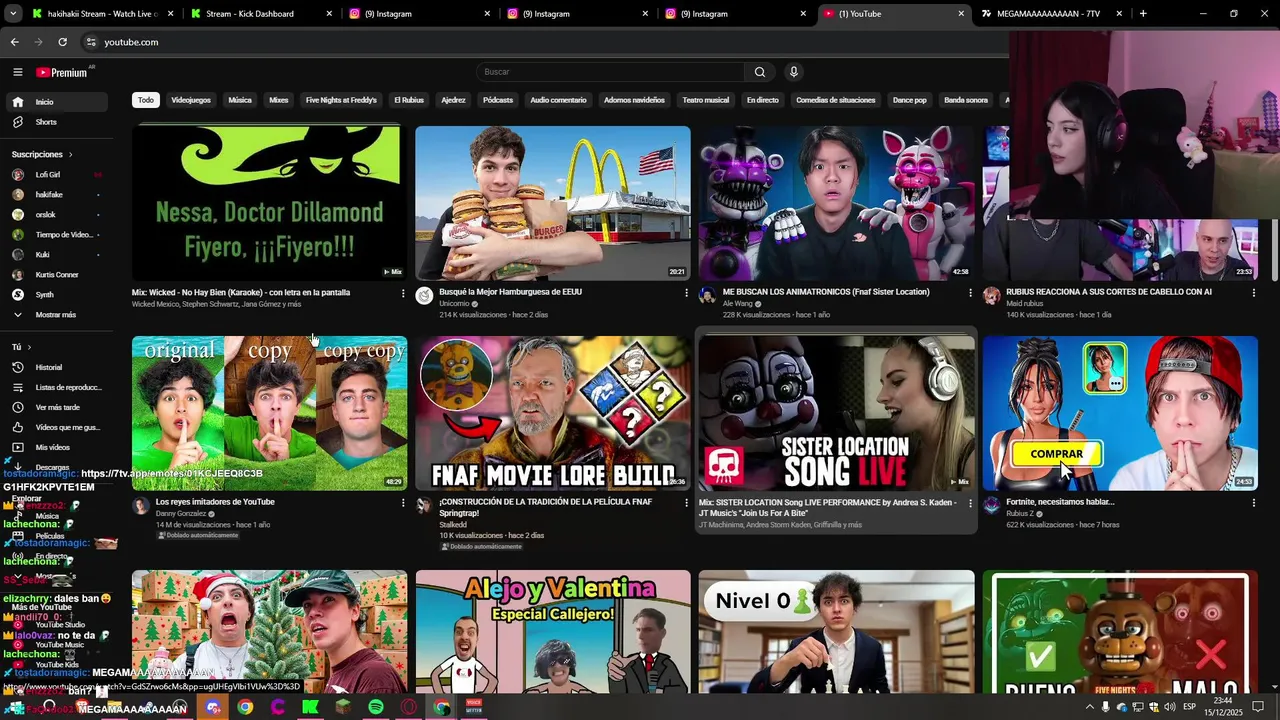Play the Nivel 0 chess video thumbnail

pos(836,632)
